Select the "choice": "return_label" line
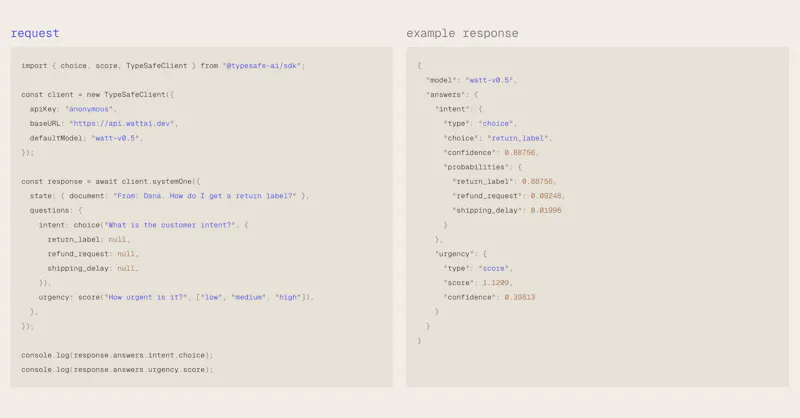Screen dimensions: 800x418 point(497,138)
